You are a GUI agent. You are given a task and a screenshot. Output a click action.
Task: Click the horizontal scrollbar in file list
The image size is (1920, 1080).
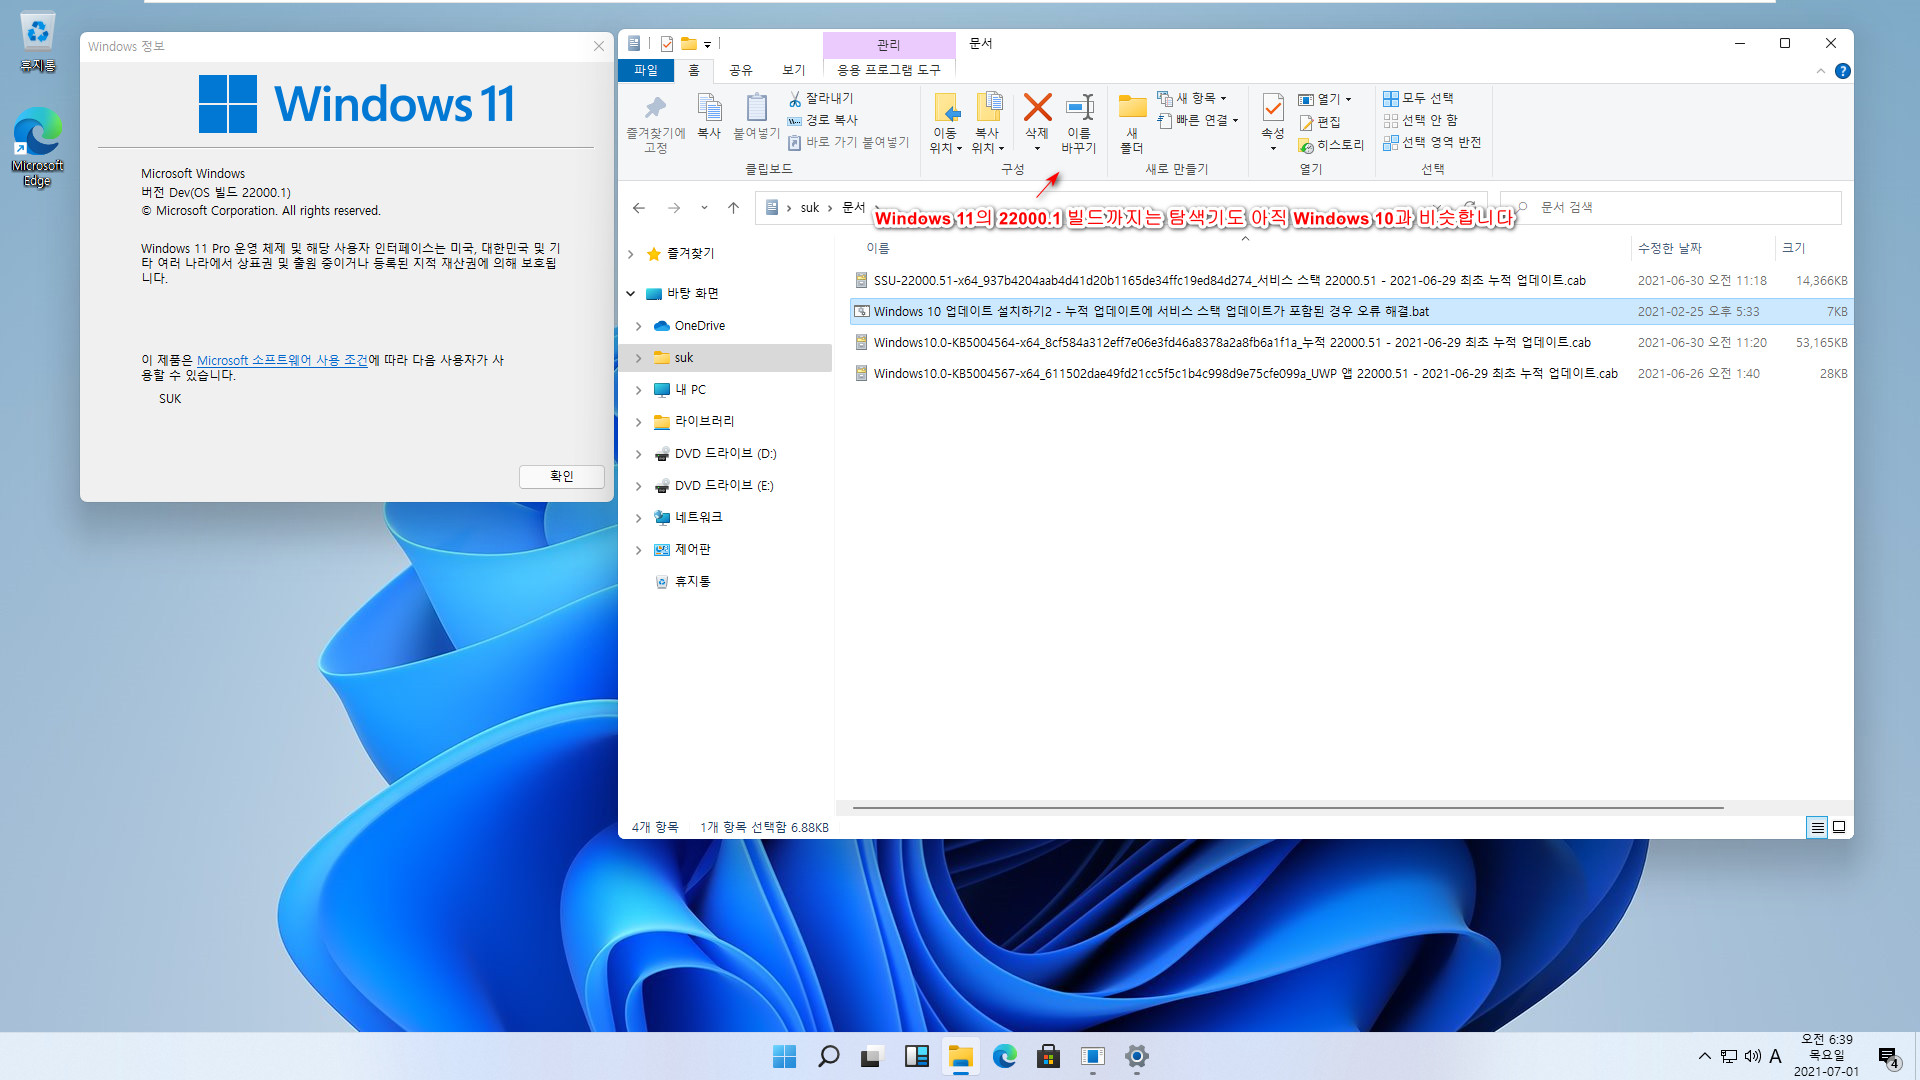point(1288,807)
